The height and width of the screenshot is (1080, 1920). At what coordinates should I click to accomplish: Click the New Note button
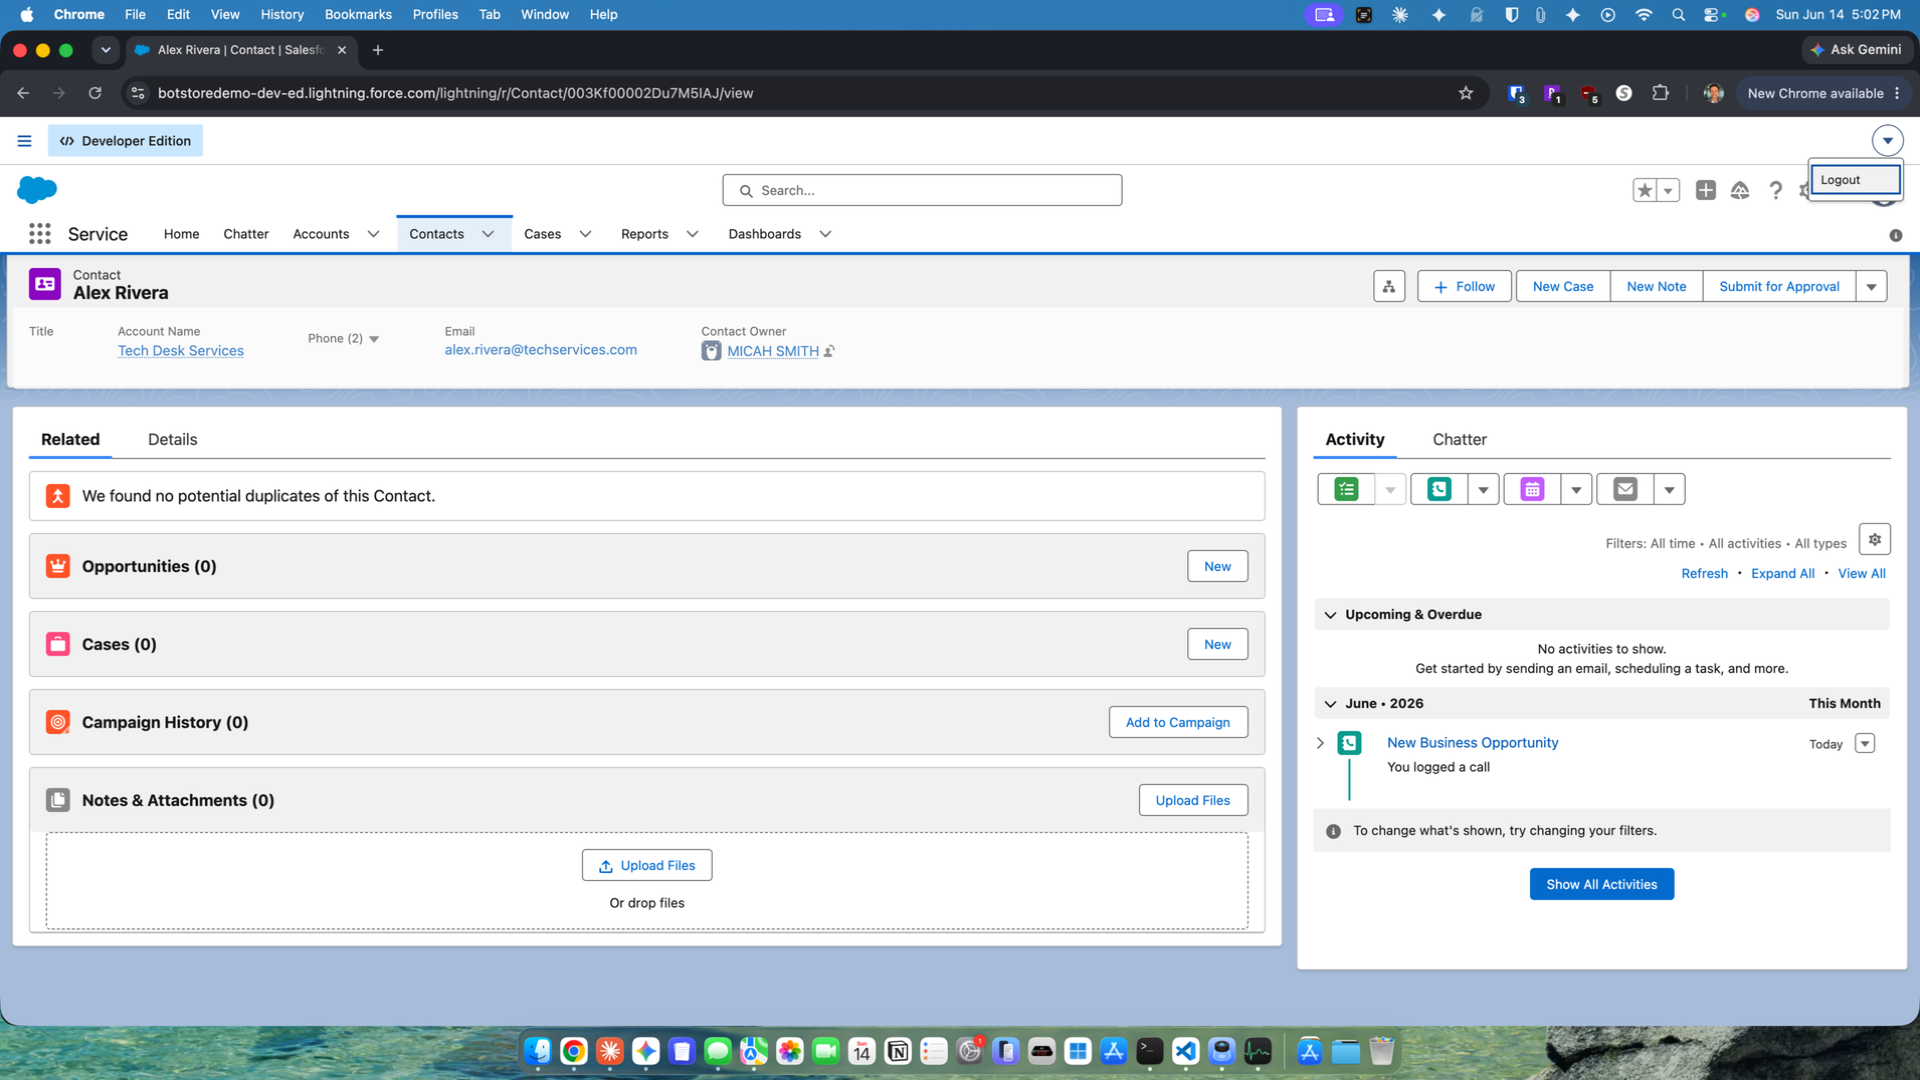pyautogui.click(x=1656, y=286)
